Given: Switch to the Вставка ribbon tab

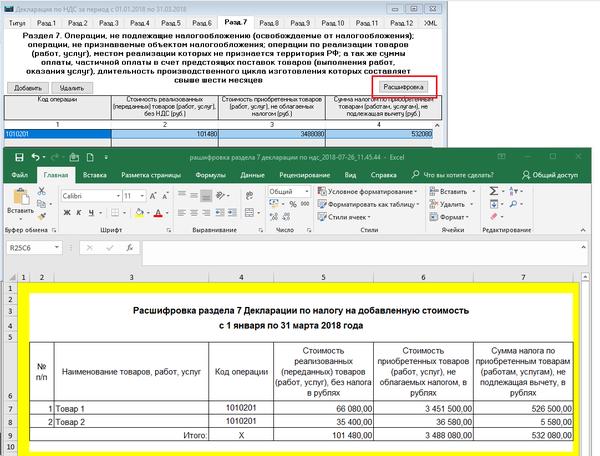Looking at the screenshot, I should (x=95, y=175).
